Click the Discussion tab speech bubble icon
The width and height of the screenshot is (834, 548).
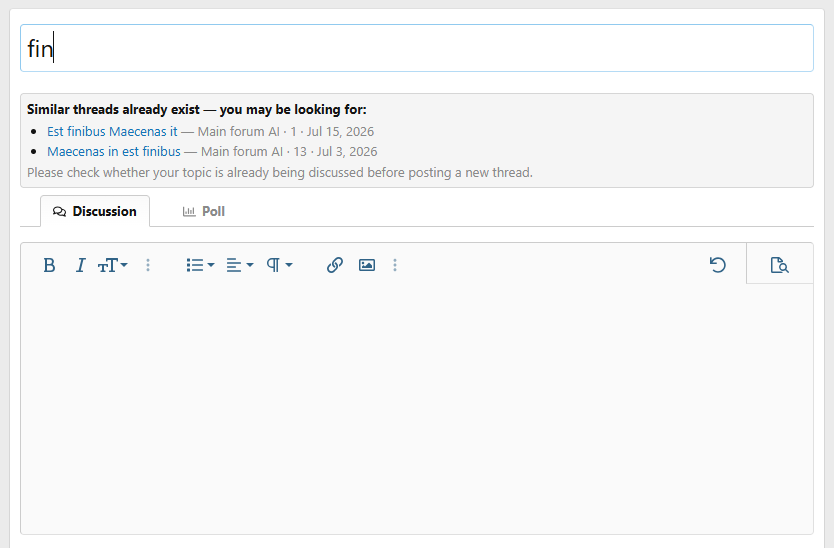[x=60, y=212]
